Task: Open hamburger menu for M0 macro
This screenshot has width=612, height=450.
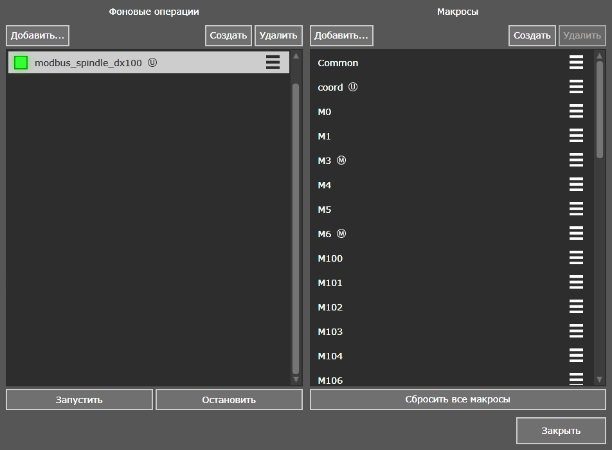Action: [576, 111]
